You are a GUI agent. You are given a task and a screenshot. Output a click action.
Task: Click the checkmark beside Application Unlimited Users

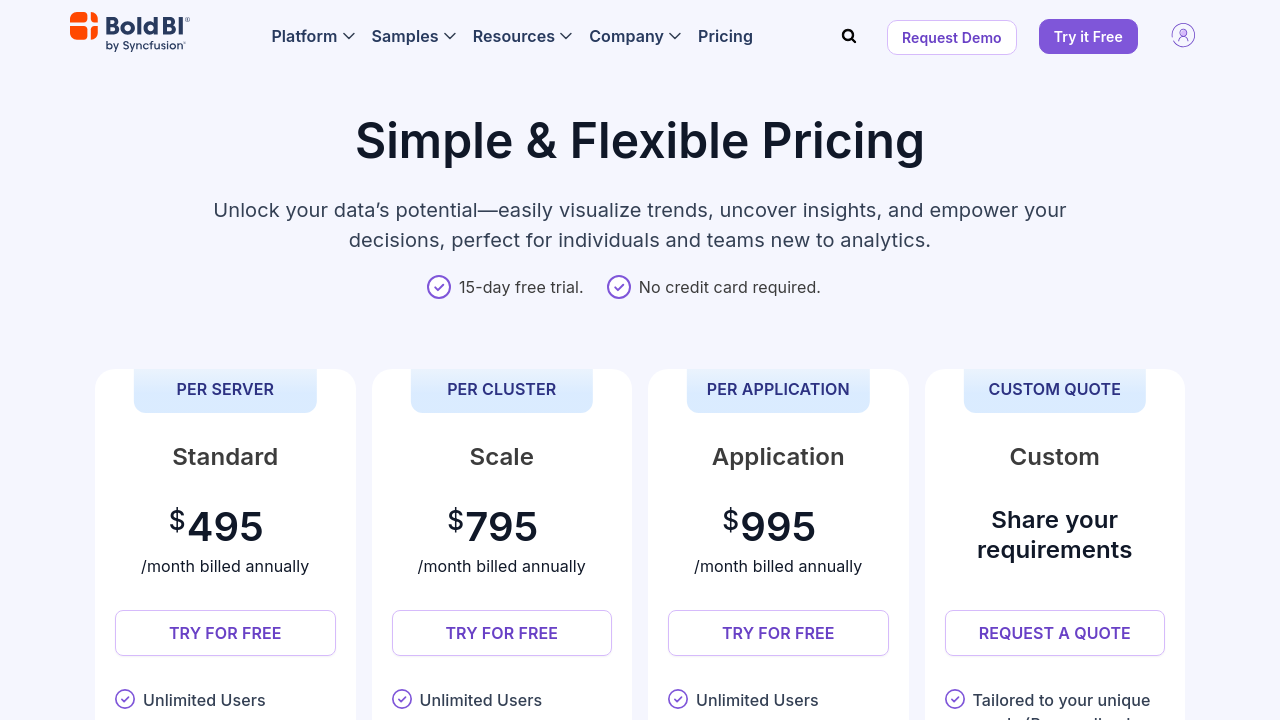pyautogui.click(x=678, y=699)
